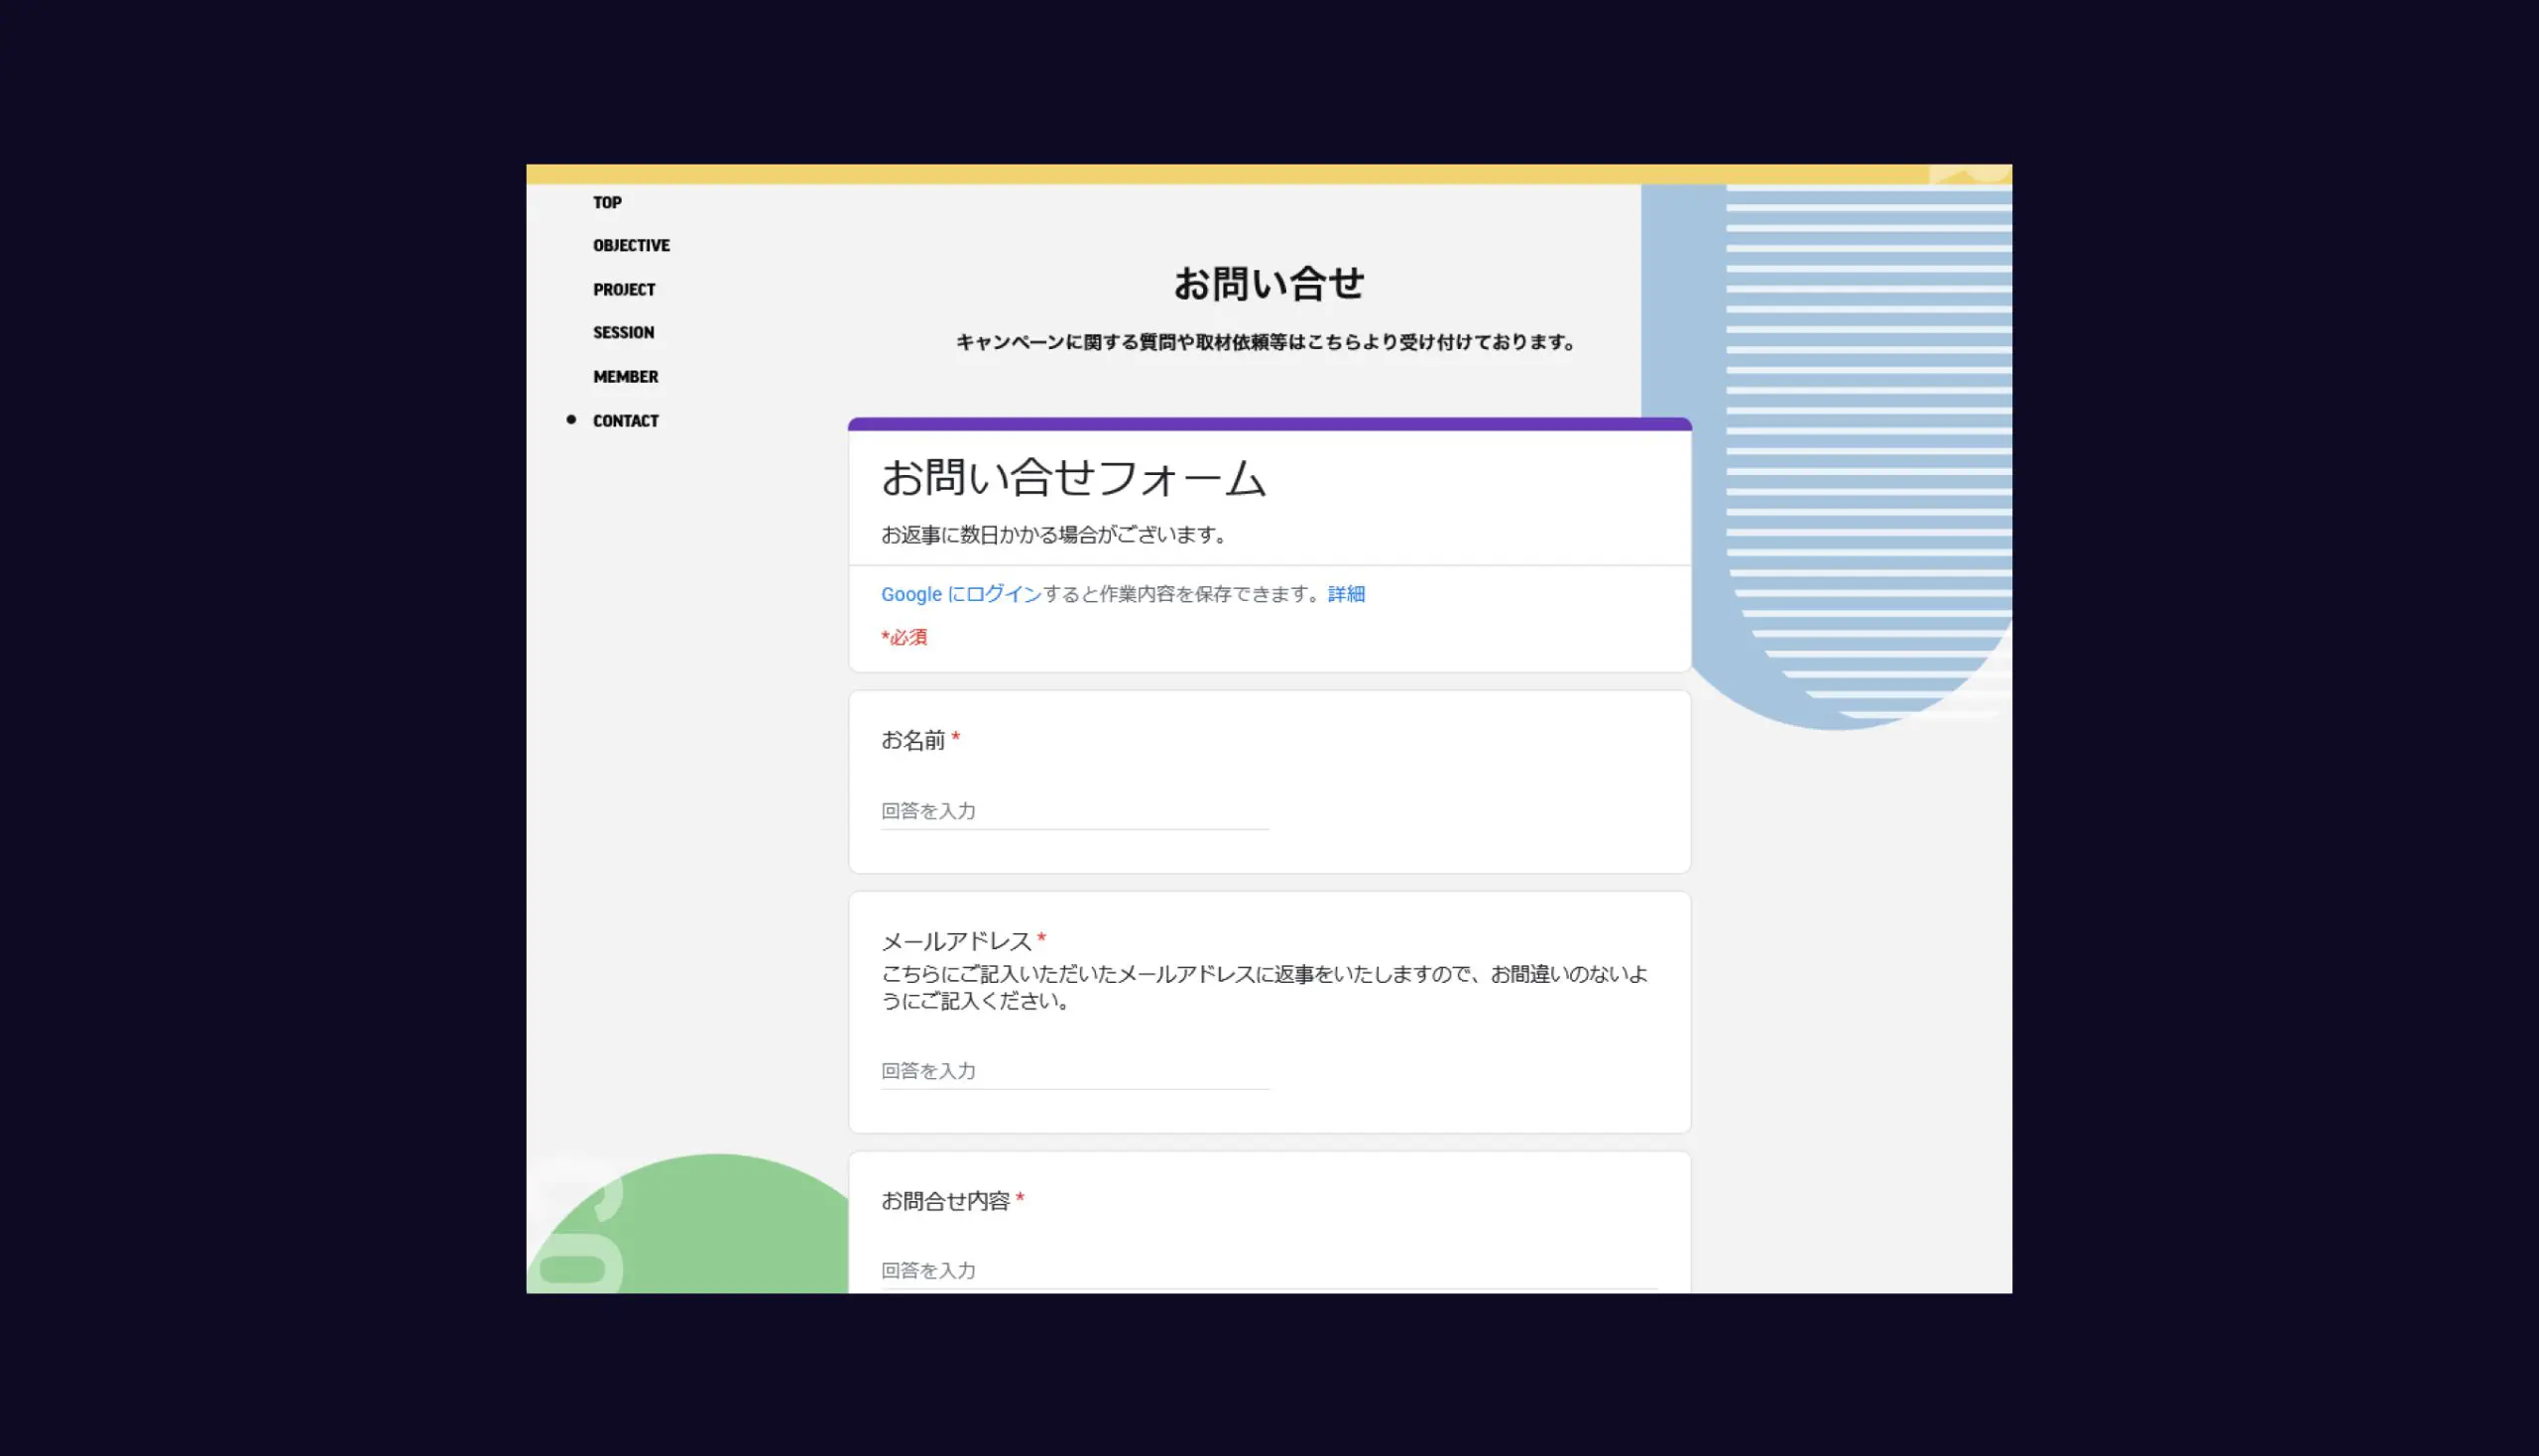Open the 詳細 details link

point(1345,594)
